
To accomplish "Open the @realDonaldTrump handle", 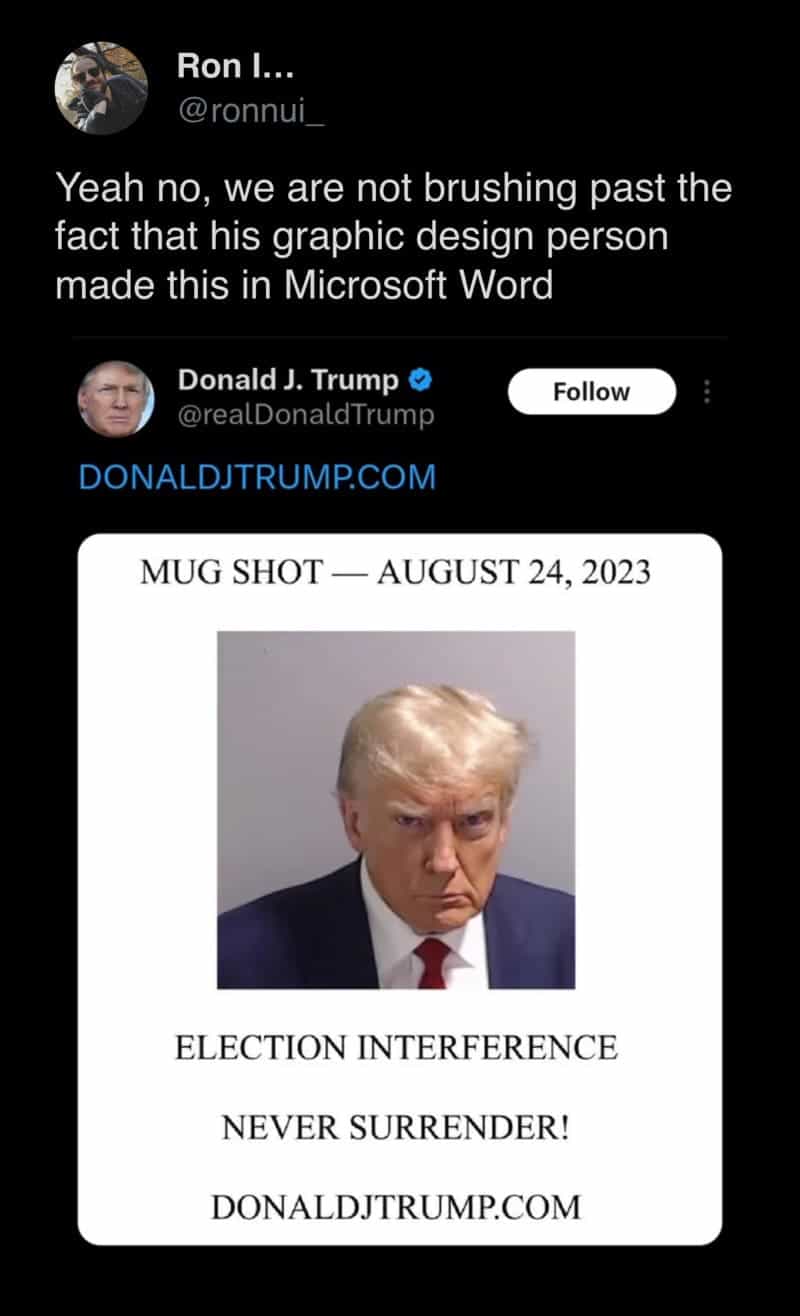I will tap(306, 415).
